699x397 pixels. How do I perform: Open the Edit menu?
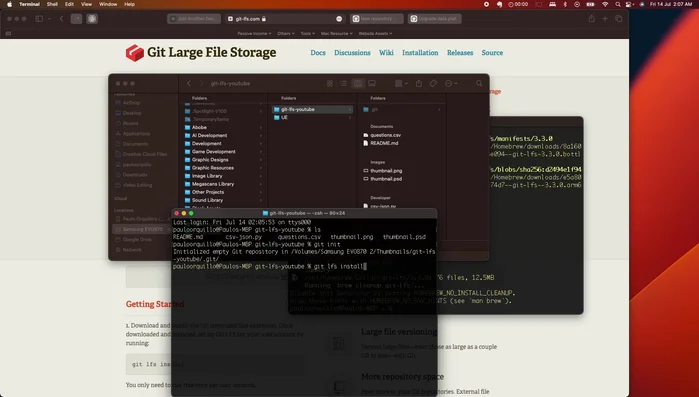tap(69, 4)
